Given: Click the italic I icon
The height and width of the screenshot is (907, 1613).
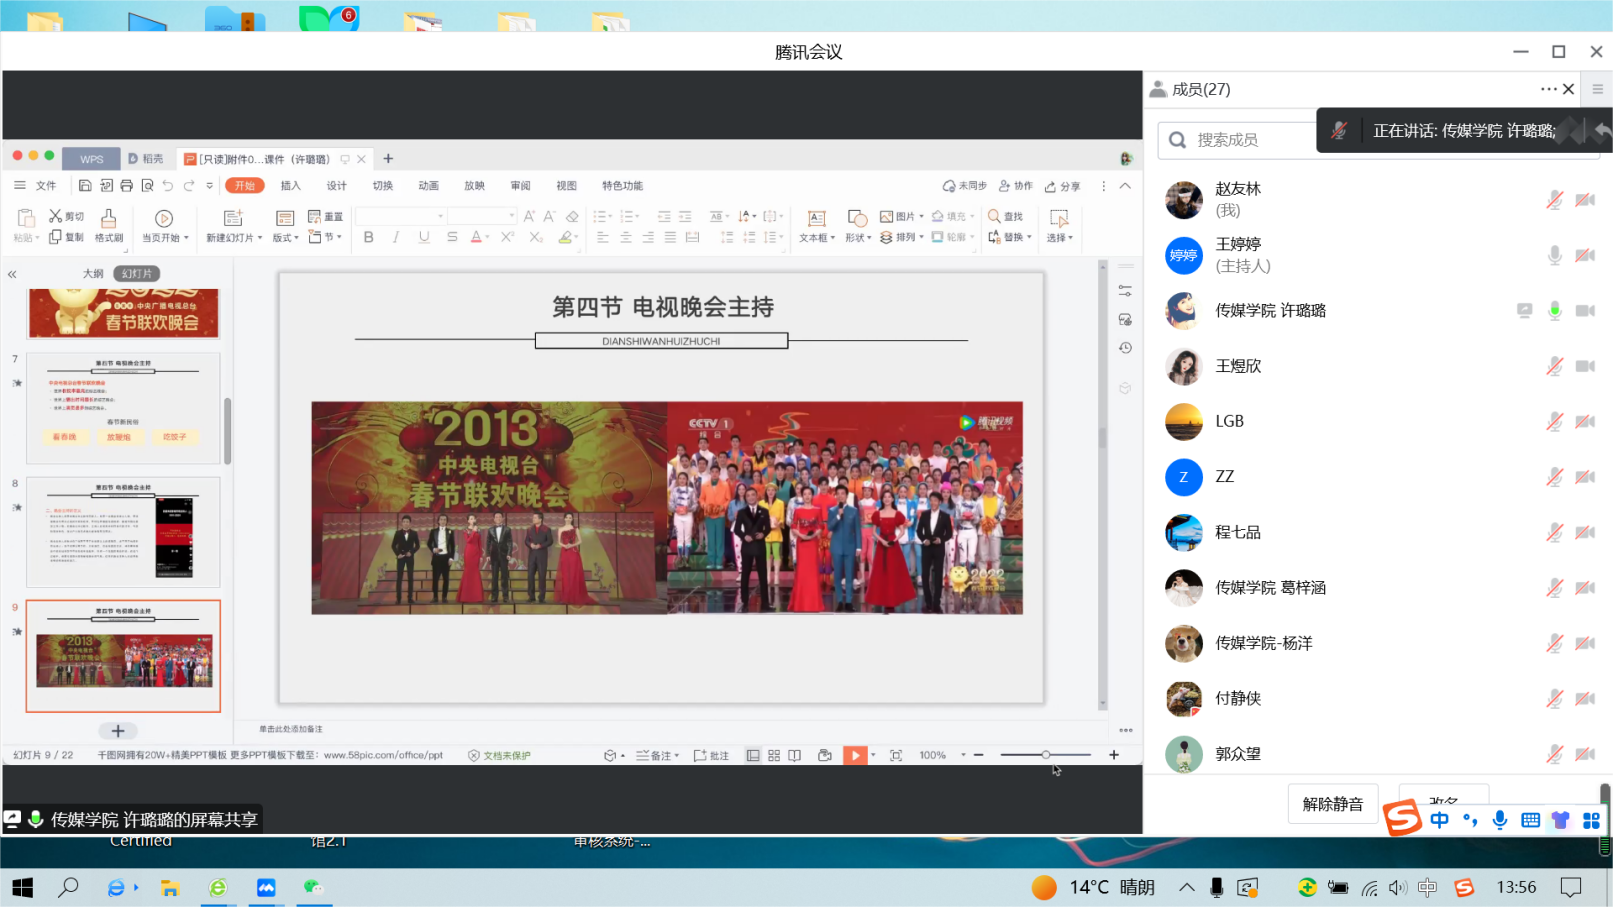Looking at the screenshot, I should [396, 238].
